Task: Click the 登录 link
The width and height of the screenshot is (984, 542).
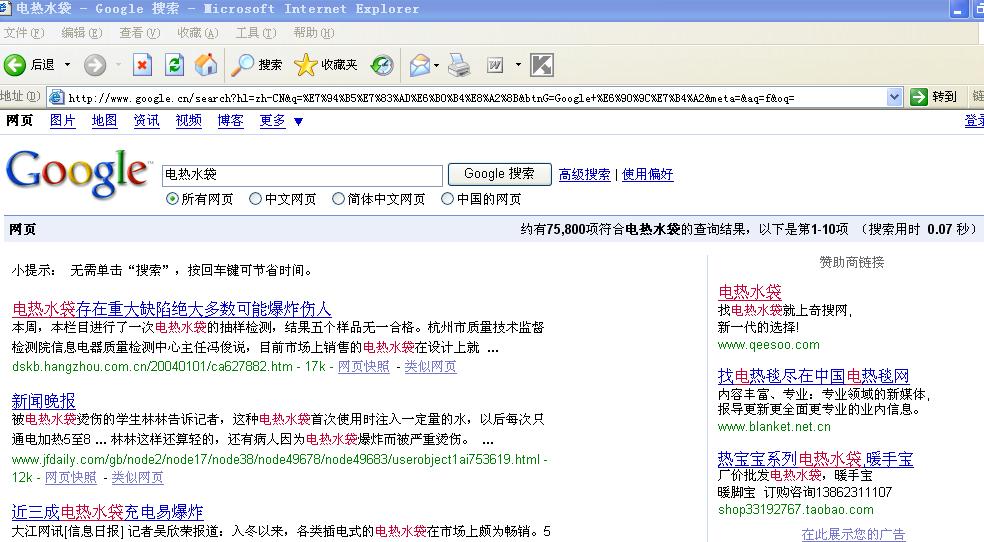Action: (975, 120)
